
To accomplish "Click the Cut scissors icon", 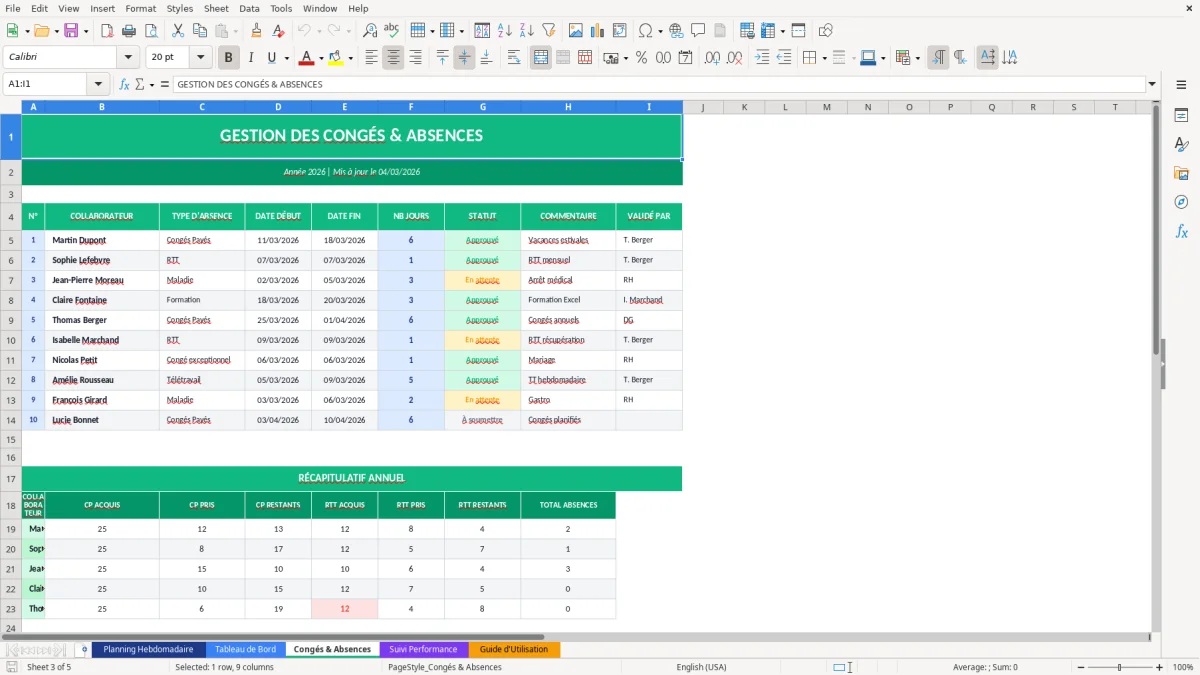I will click(x=178, y=31).
